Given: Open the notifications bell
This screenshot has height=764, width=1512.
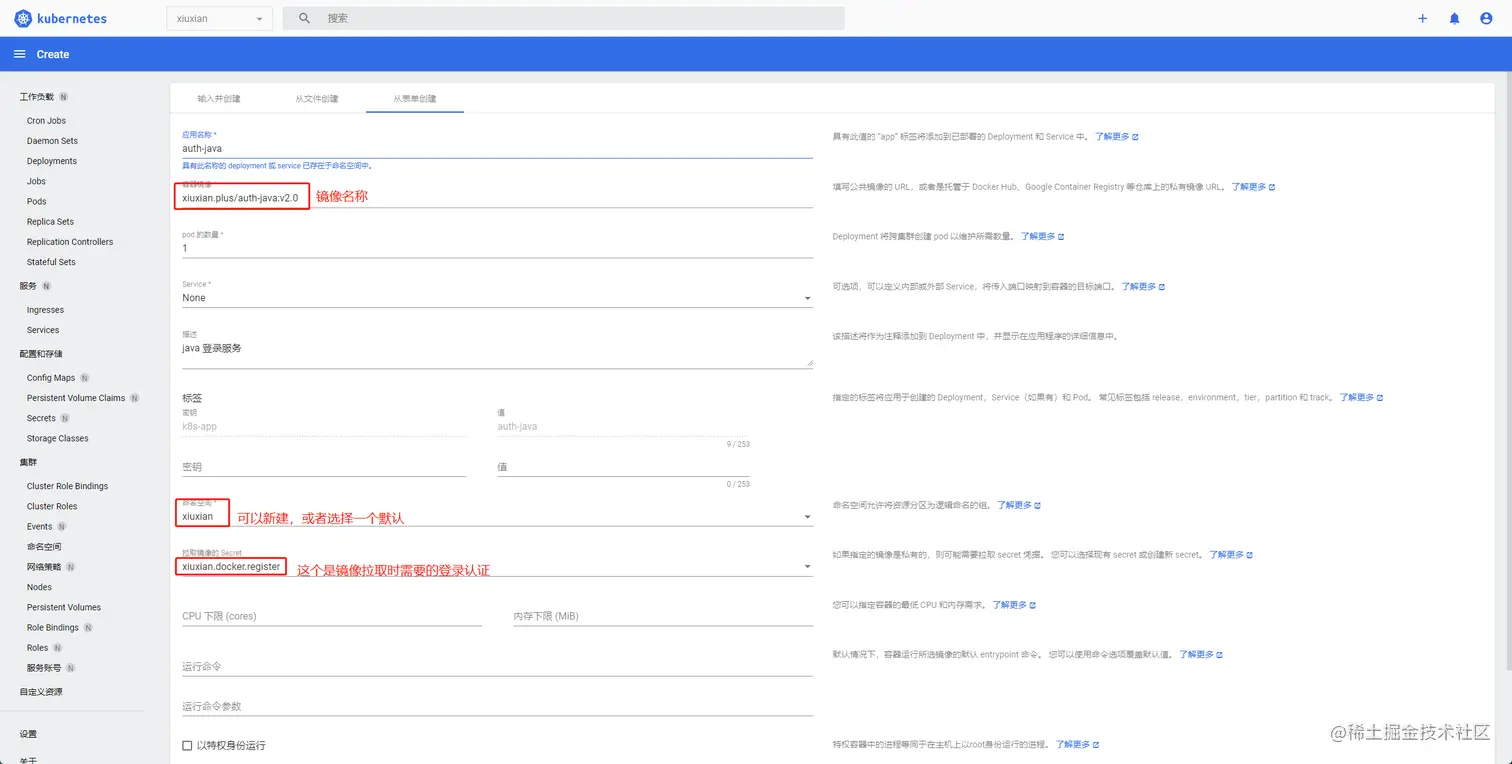Looking at the screenshot, I should [1454, 18].
